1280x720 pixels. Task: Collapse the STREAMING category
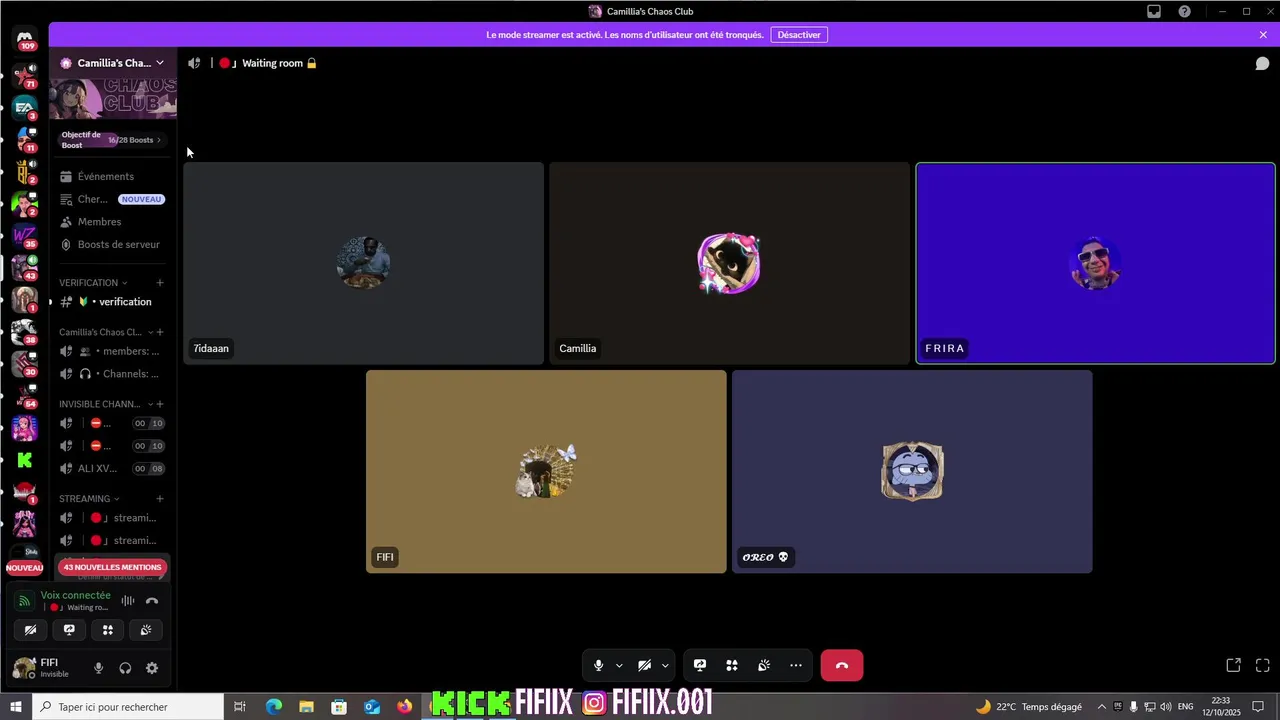tap(89, 499)
